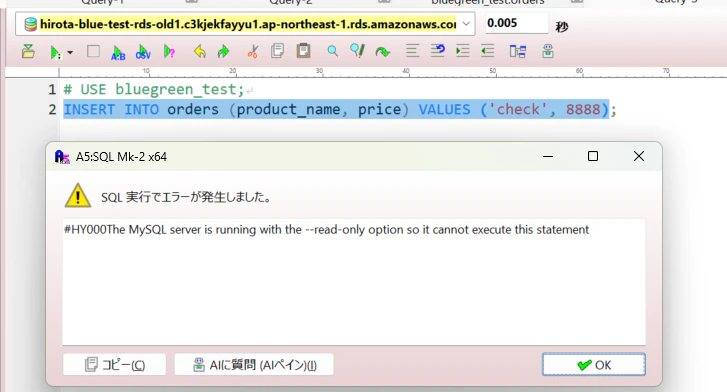Close the A5:SQL Mk-2 error dialog
Viewport: 727px width, 392px height.
[x=639, y=156]
